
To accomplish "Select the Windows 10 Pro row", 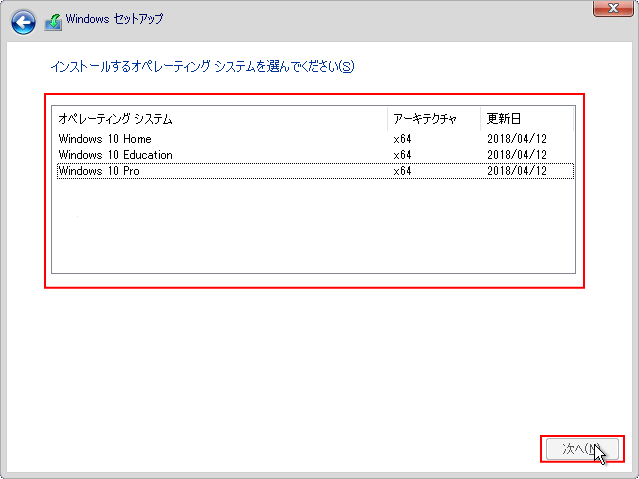I will click(x=315, y=171).
